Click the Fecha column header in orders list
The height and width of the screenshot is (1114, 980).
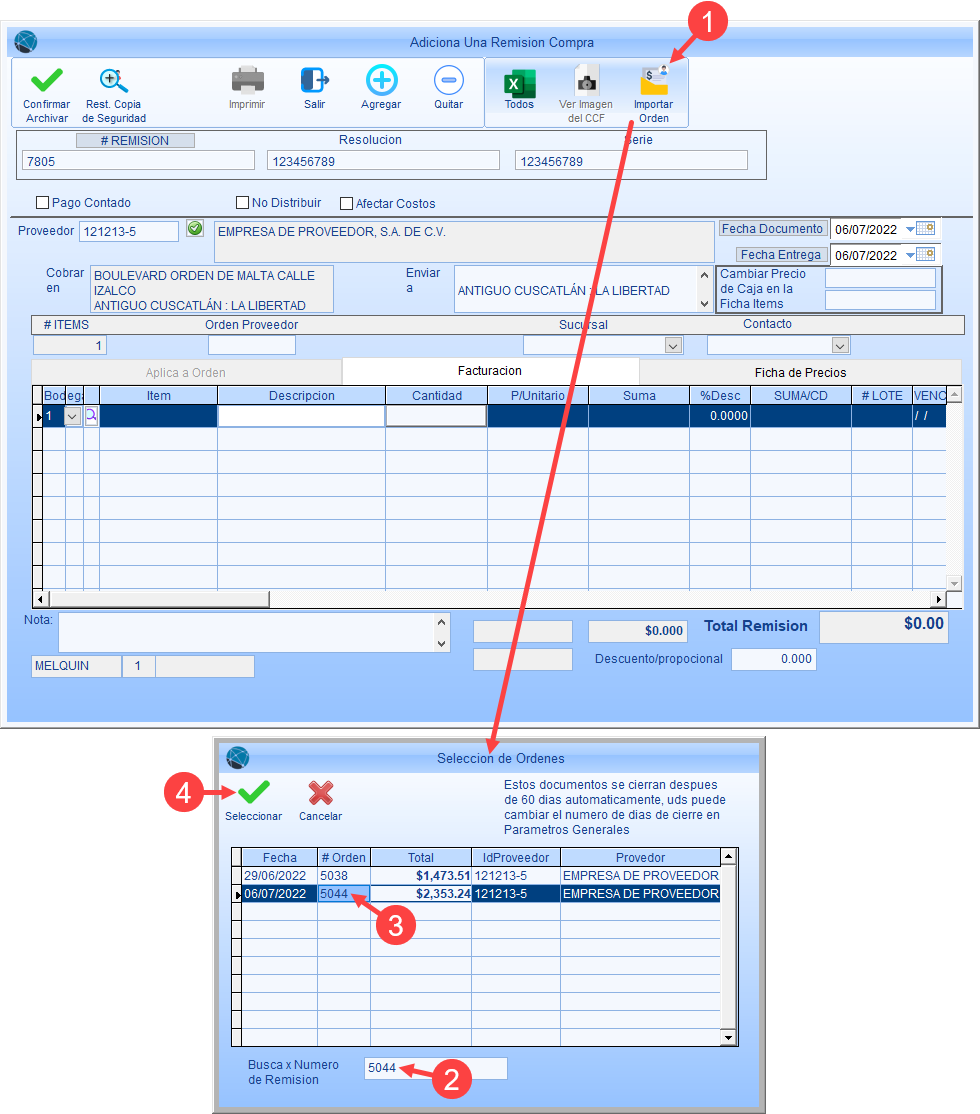click(279, 858)
